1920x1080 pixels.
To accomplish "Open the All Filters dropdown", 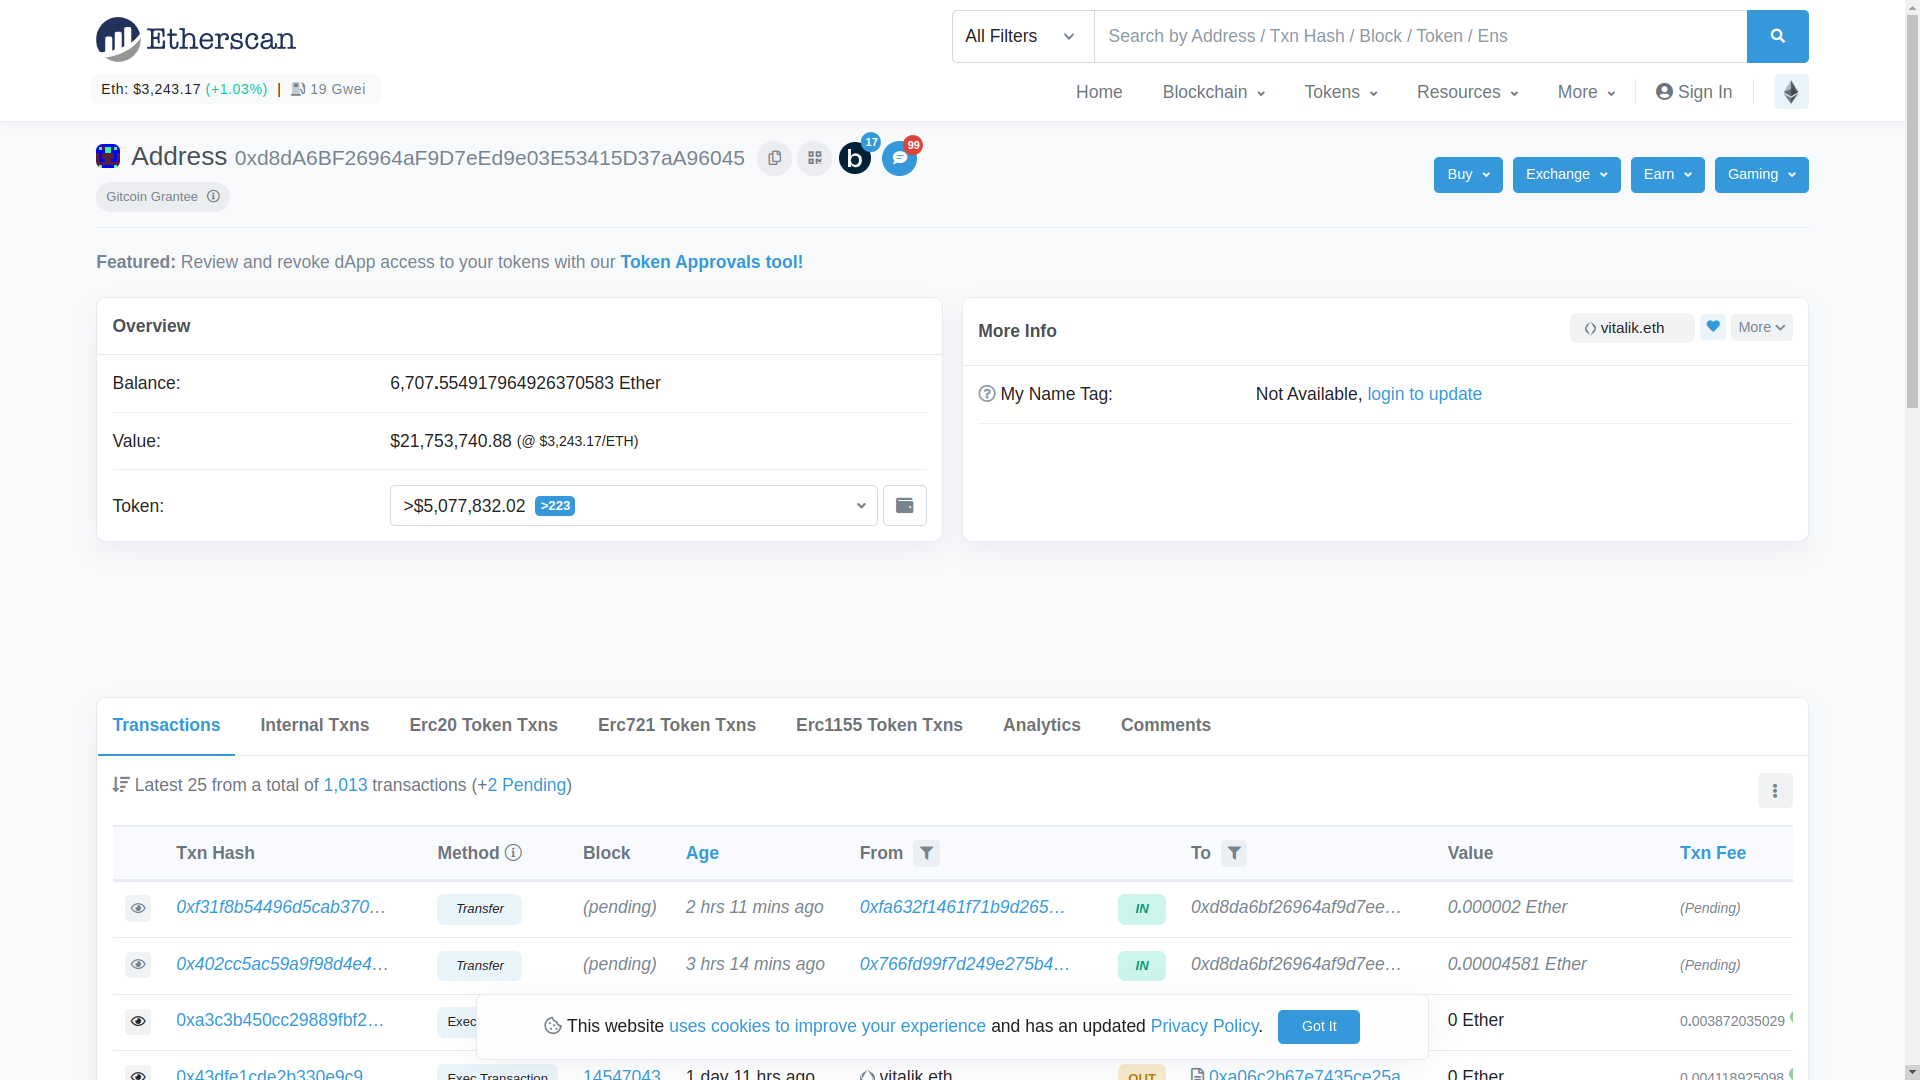I will [1022, 36].
